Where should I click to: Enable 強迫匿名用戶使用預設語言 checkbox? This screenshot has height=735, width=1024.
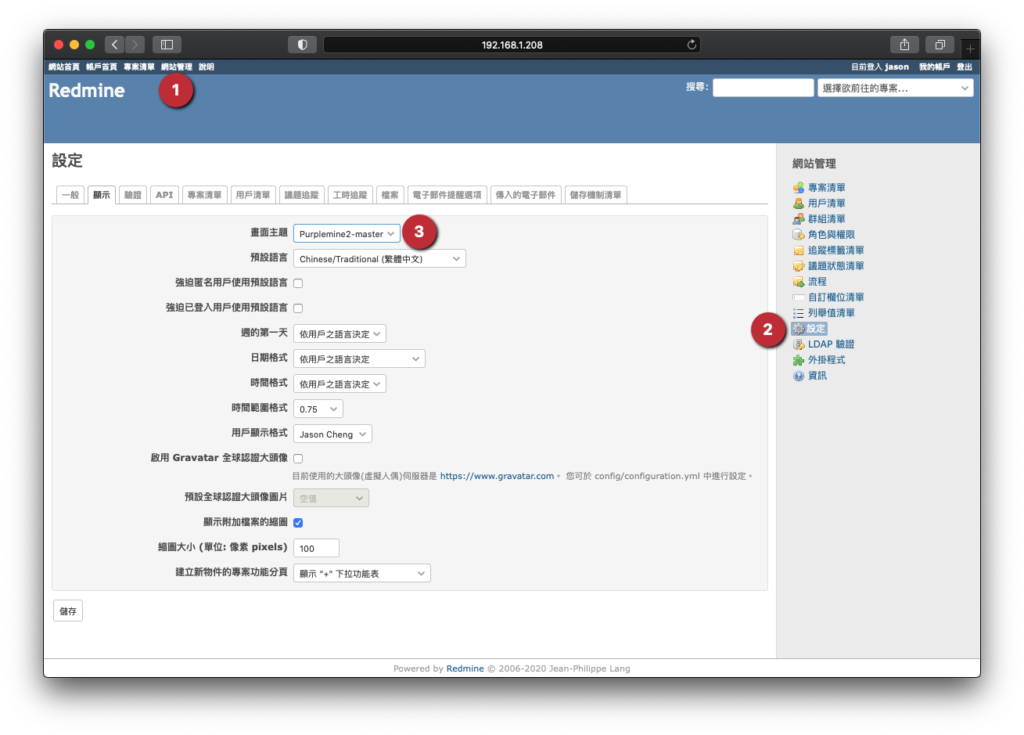(x=298, y=283)
